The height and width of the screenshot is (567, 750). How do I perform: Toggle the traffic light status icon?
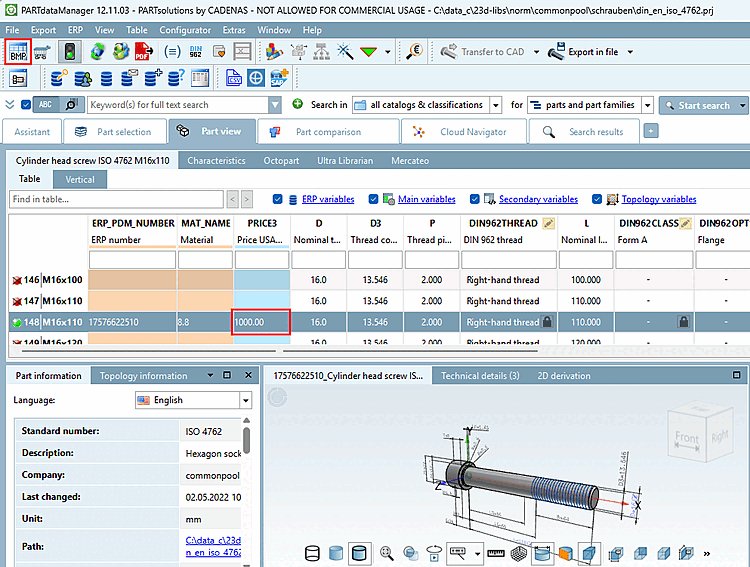pos(70,52)
